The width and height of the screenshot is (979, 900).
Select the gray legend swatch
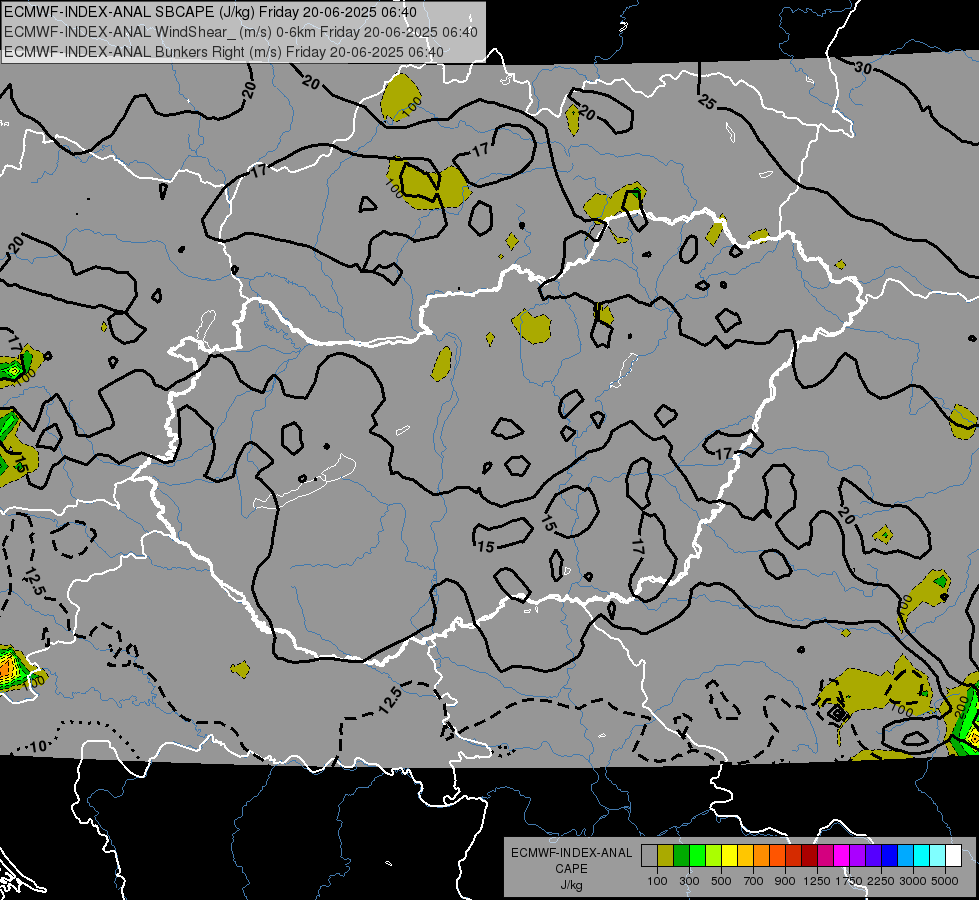649,855
